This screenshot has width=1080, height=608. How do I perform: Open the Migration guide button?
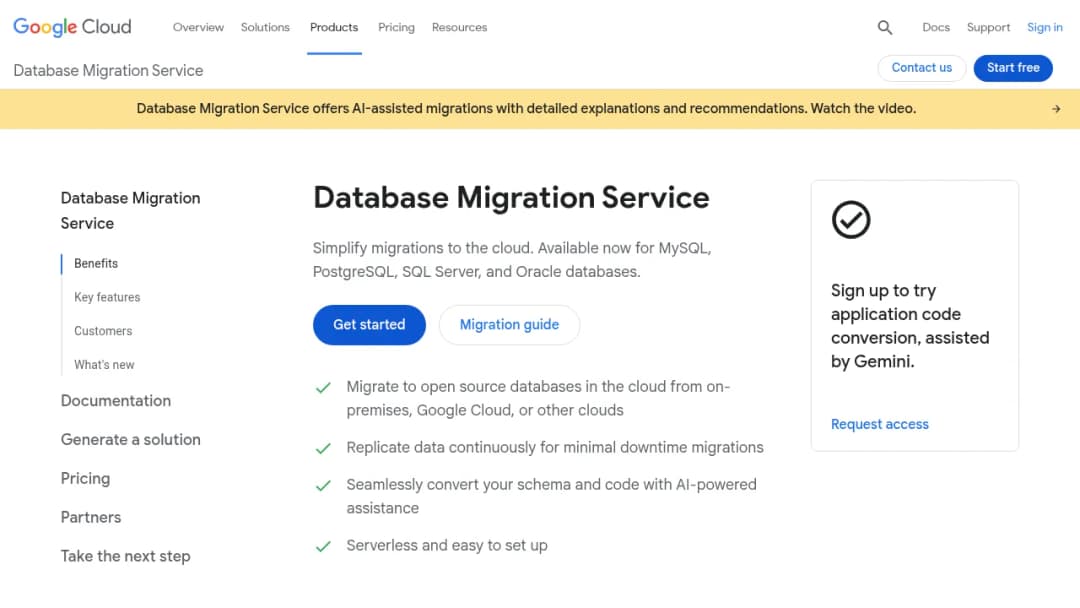click(509, 324)
